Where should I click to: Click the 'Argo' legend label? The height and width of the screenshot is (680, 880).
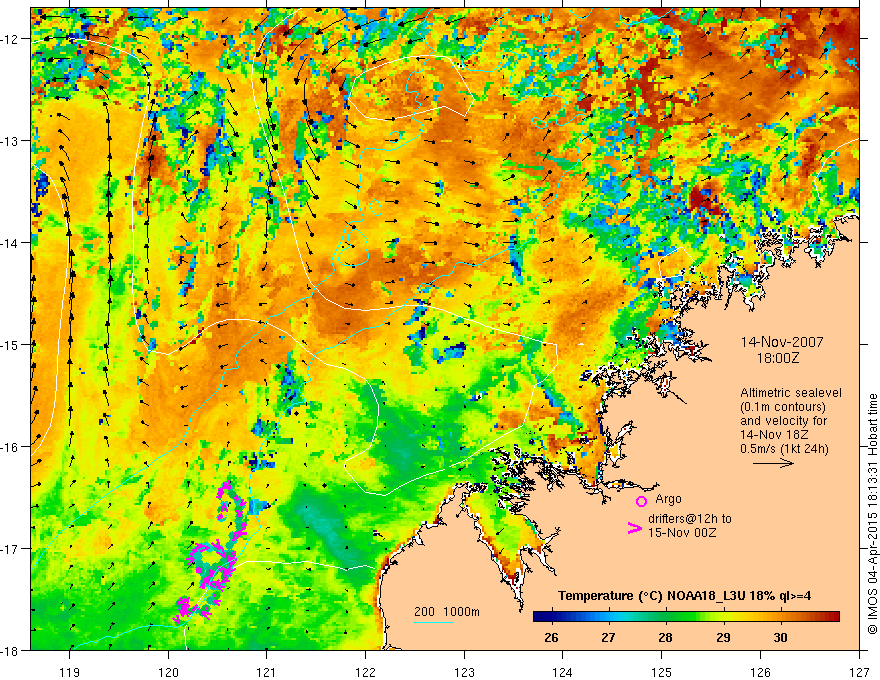(x=668, y=499)
